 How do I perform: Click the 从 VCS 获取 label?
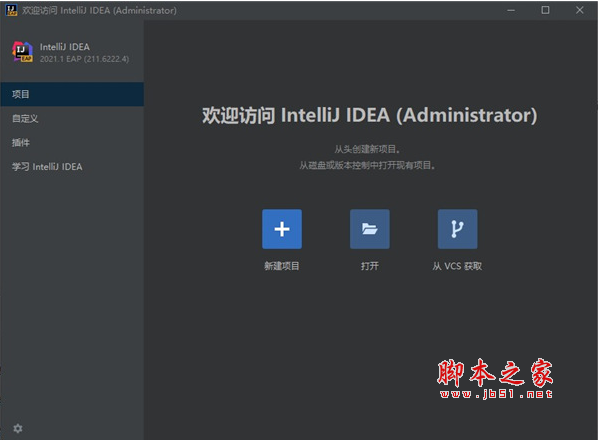(457, 266)
